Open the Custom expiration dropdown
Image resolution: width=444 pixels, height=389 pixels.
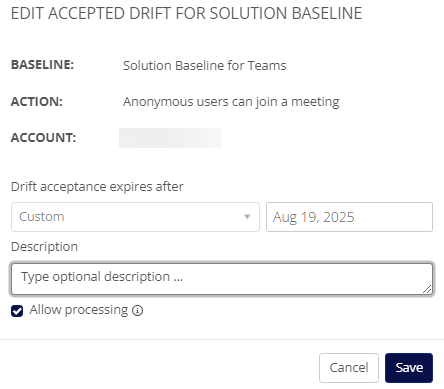135,217
